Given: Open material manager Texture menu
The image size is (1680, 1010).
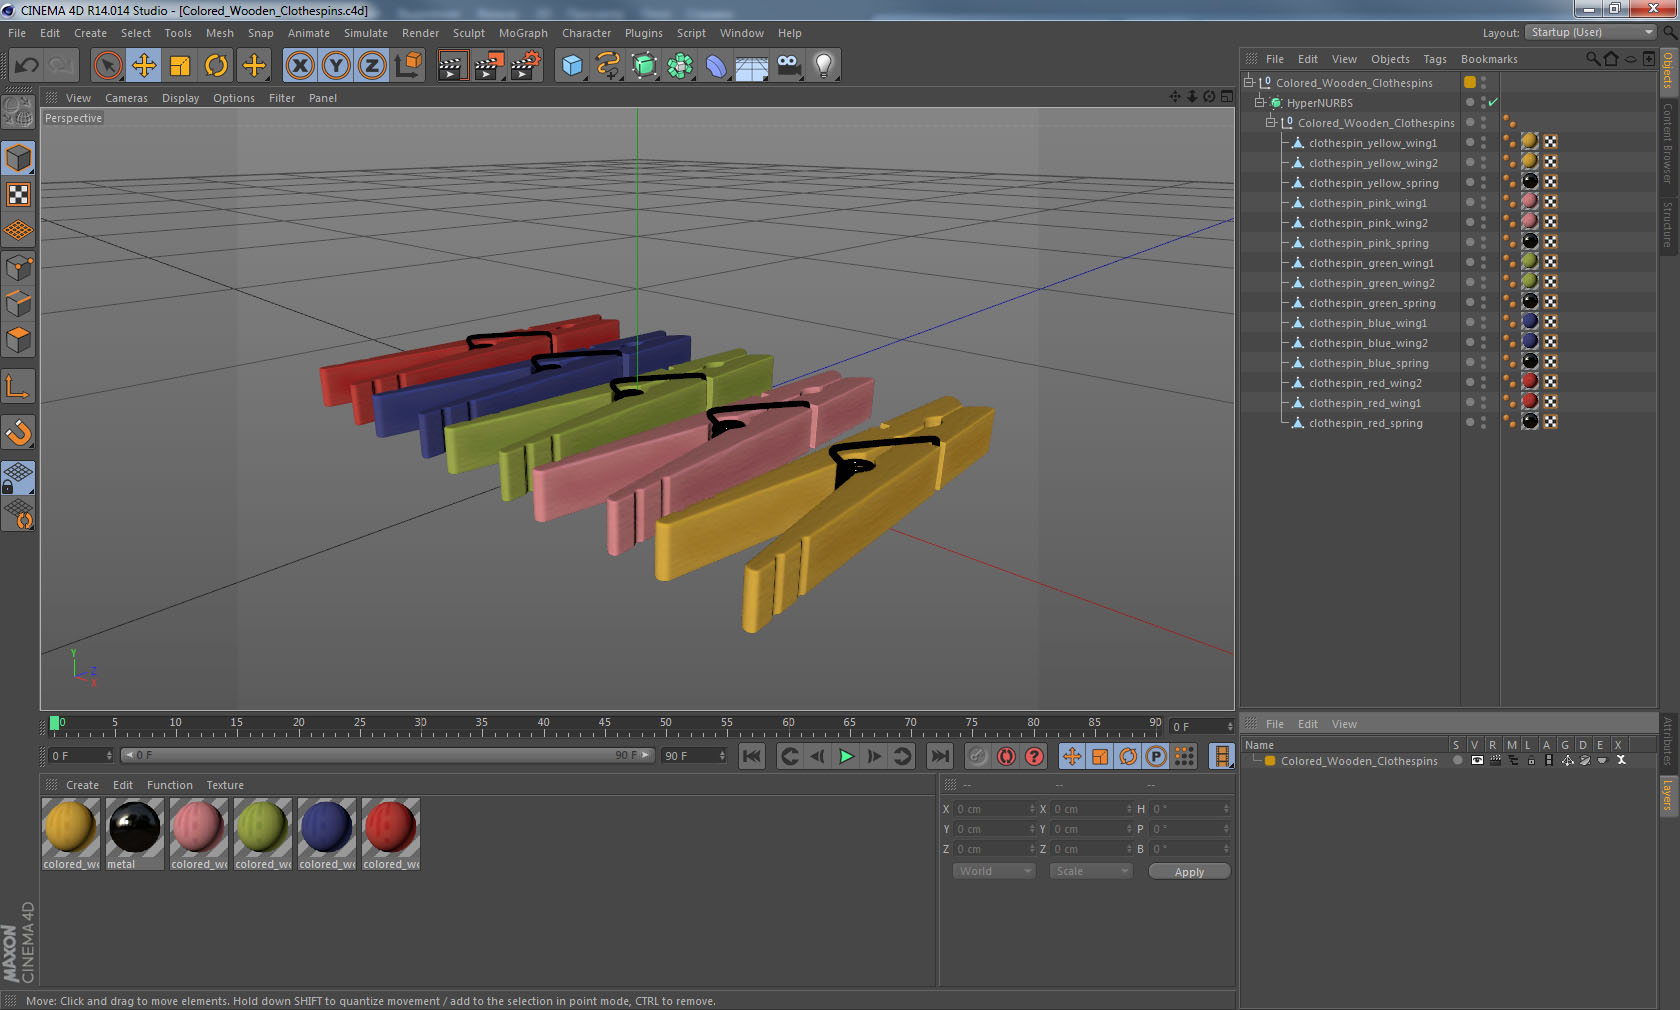Looking at the screenshot, I should [225, 785].
